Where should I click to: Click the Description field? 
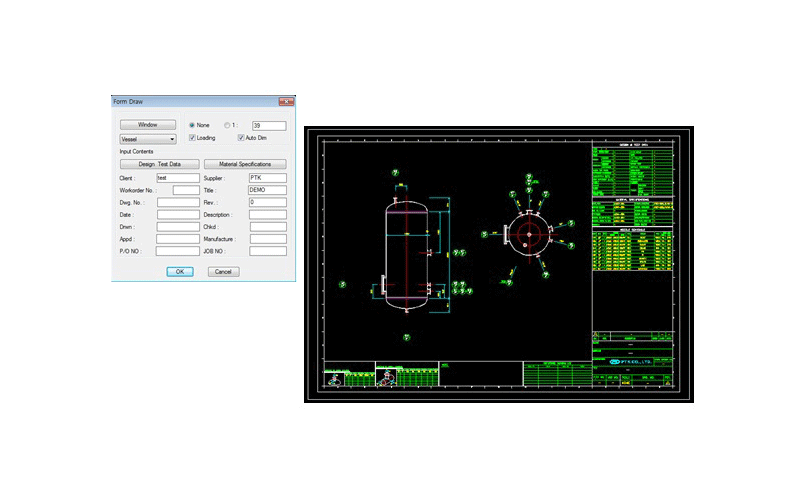tap(268, 215)
